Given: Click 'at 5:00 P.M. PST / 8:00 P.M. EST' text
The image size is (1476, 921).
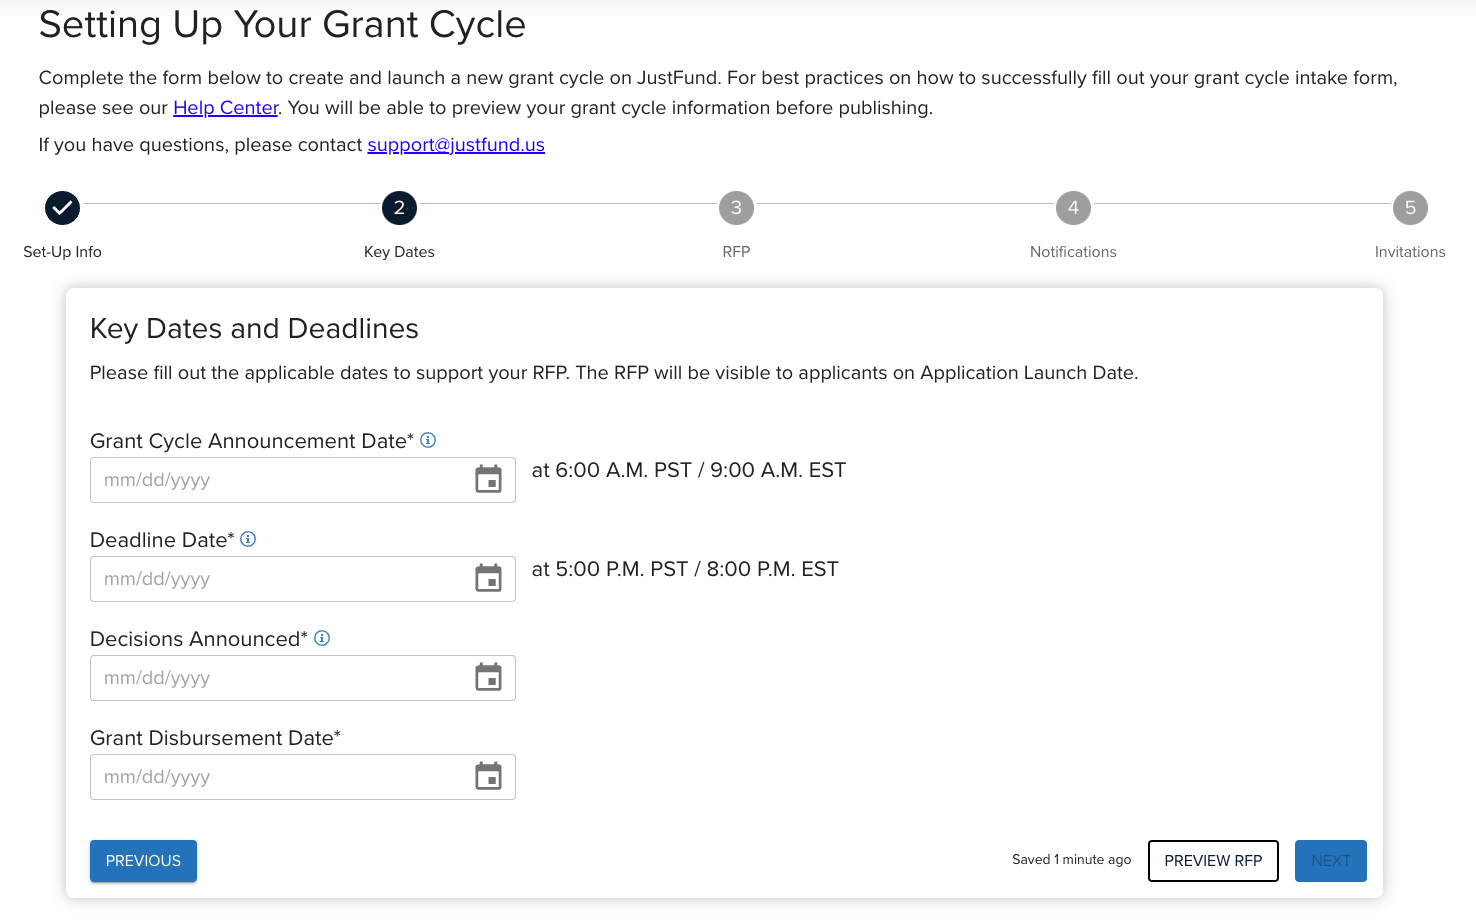Looking at the screenshot, I should (x=685, y=569).
